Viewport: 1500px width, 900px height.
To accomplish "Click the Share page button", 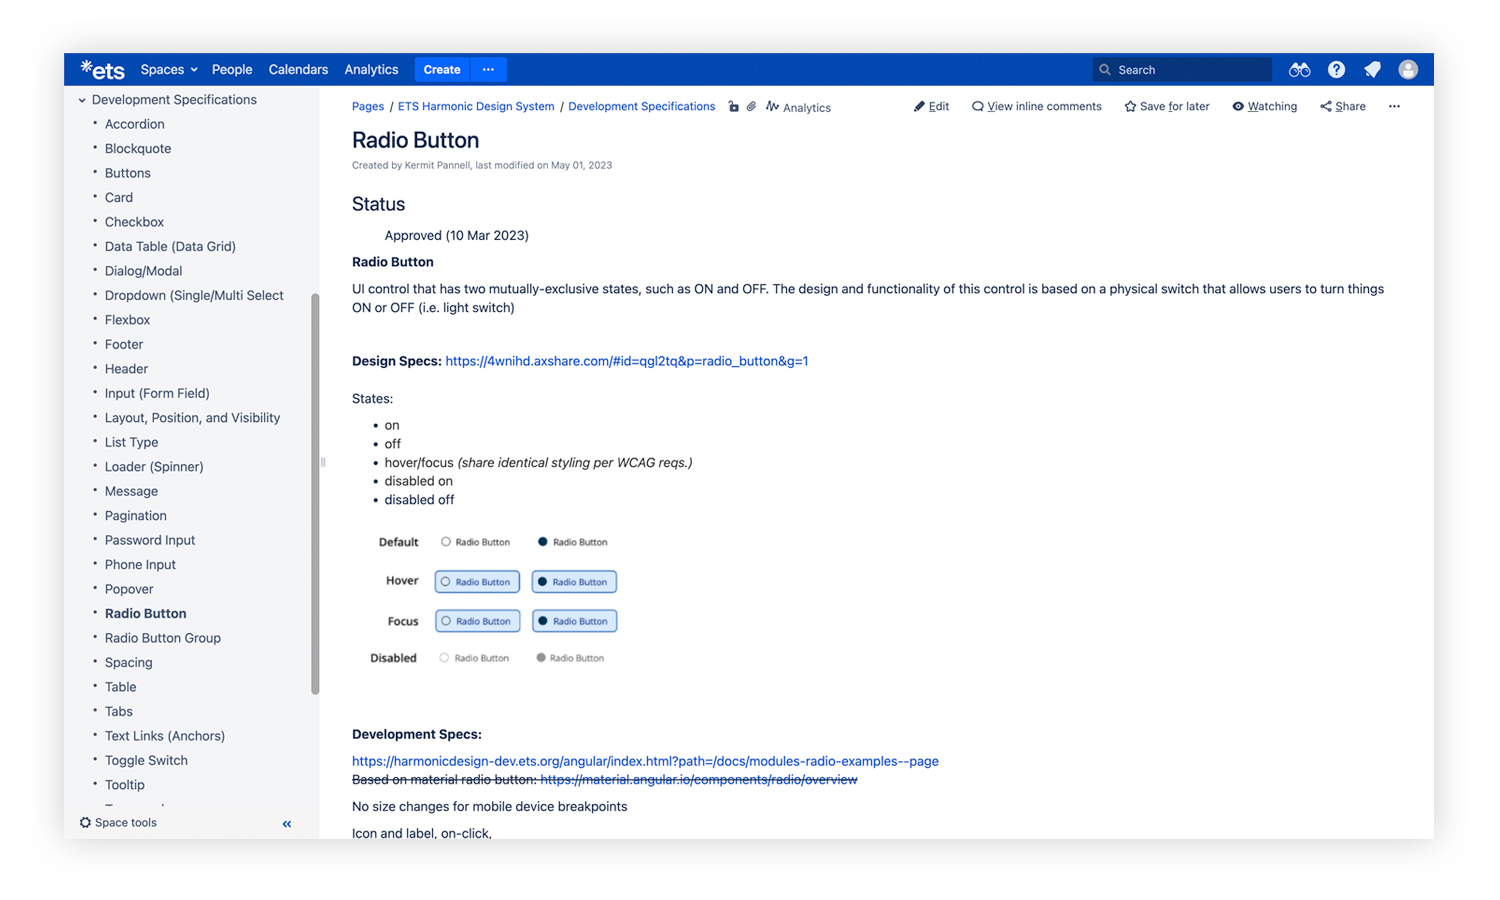I will [x=1342, y=106].
